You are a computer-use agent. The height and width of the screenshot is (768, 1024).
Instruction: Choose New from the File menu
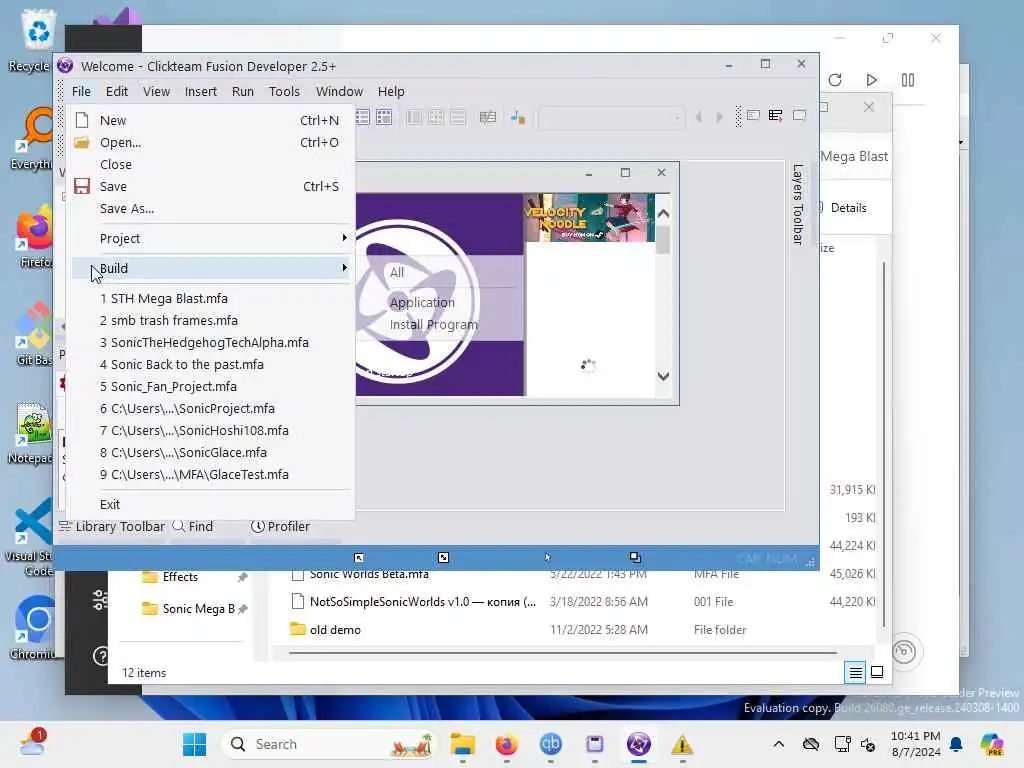click(x=212, y=120)
